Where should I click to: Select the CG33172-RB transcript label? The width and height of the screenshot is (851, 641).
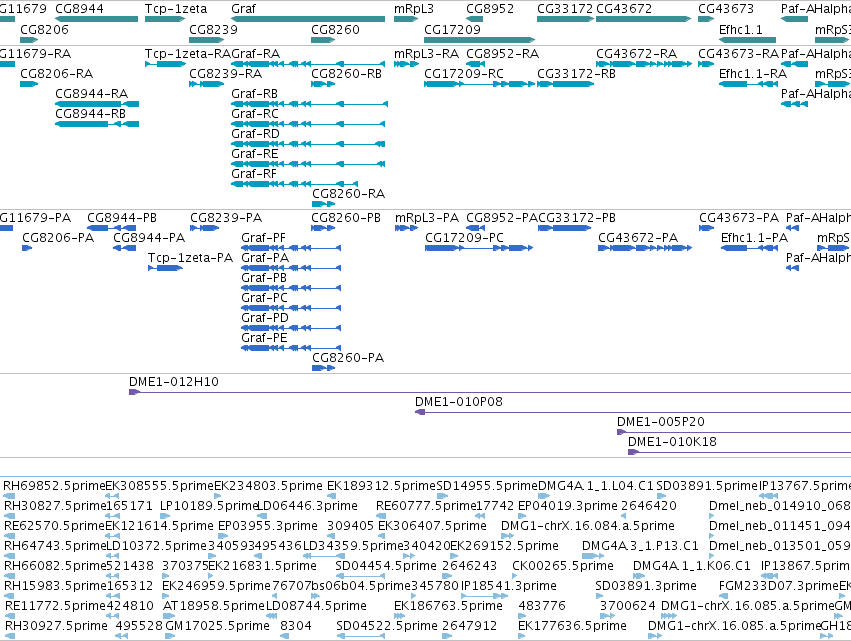point(576,74)
